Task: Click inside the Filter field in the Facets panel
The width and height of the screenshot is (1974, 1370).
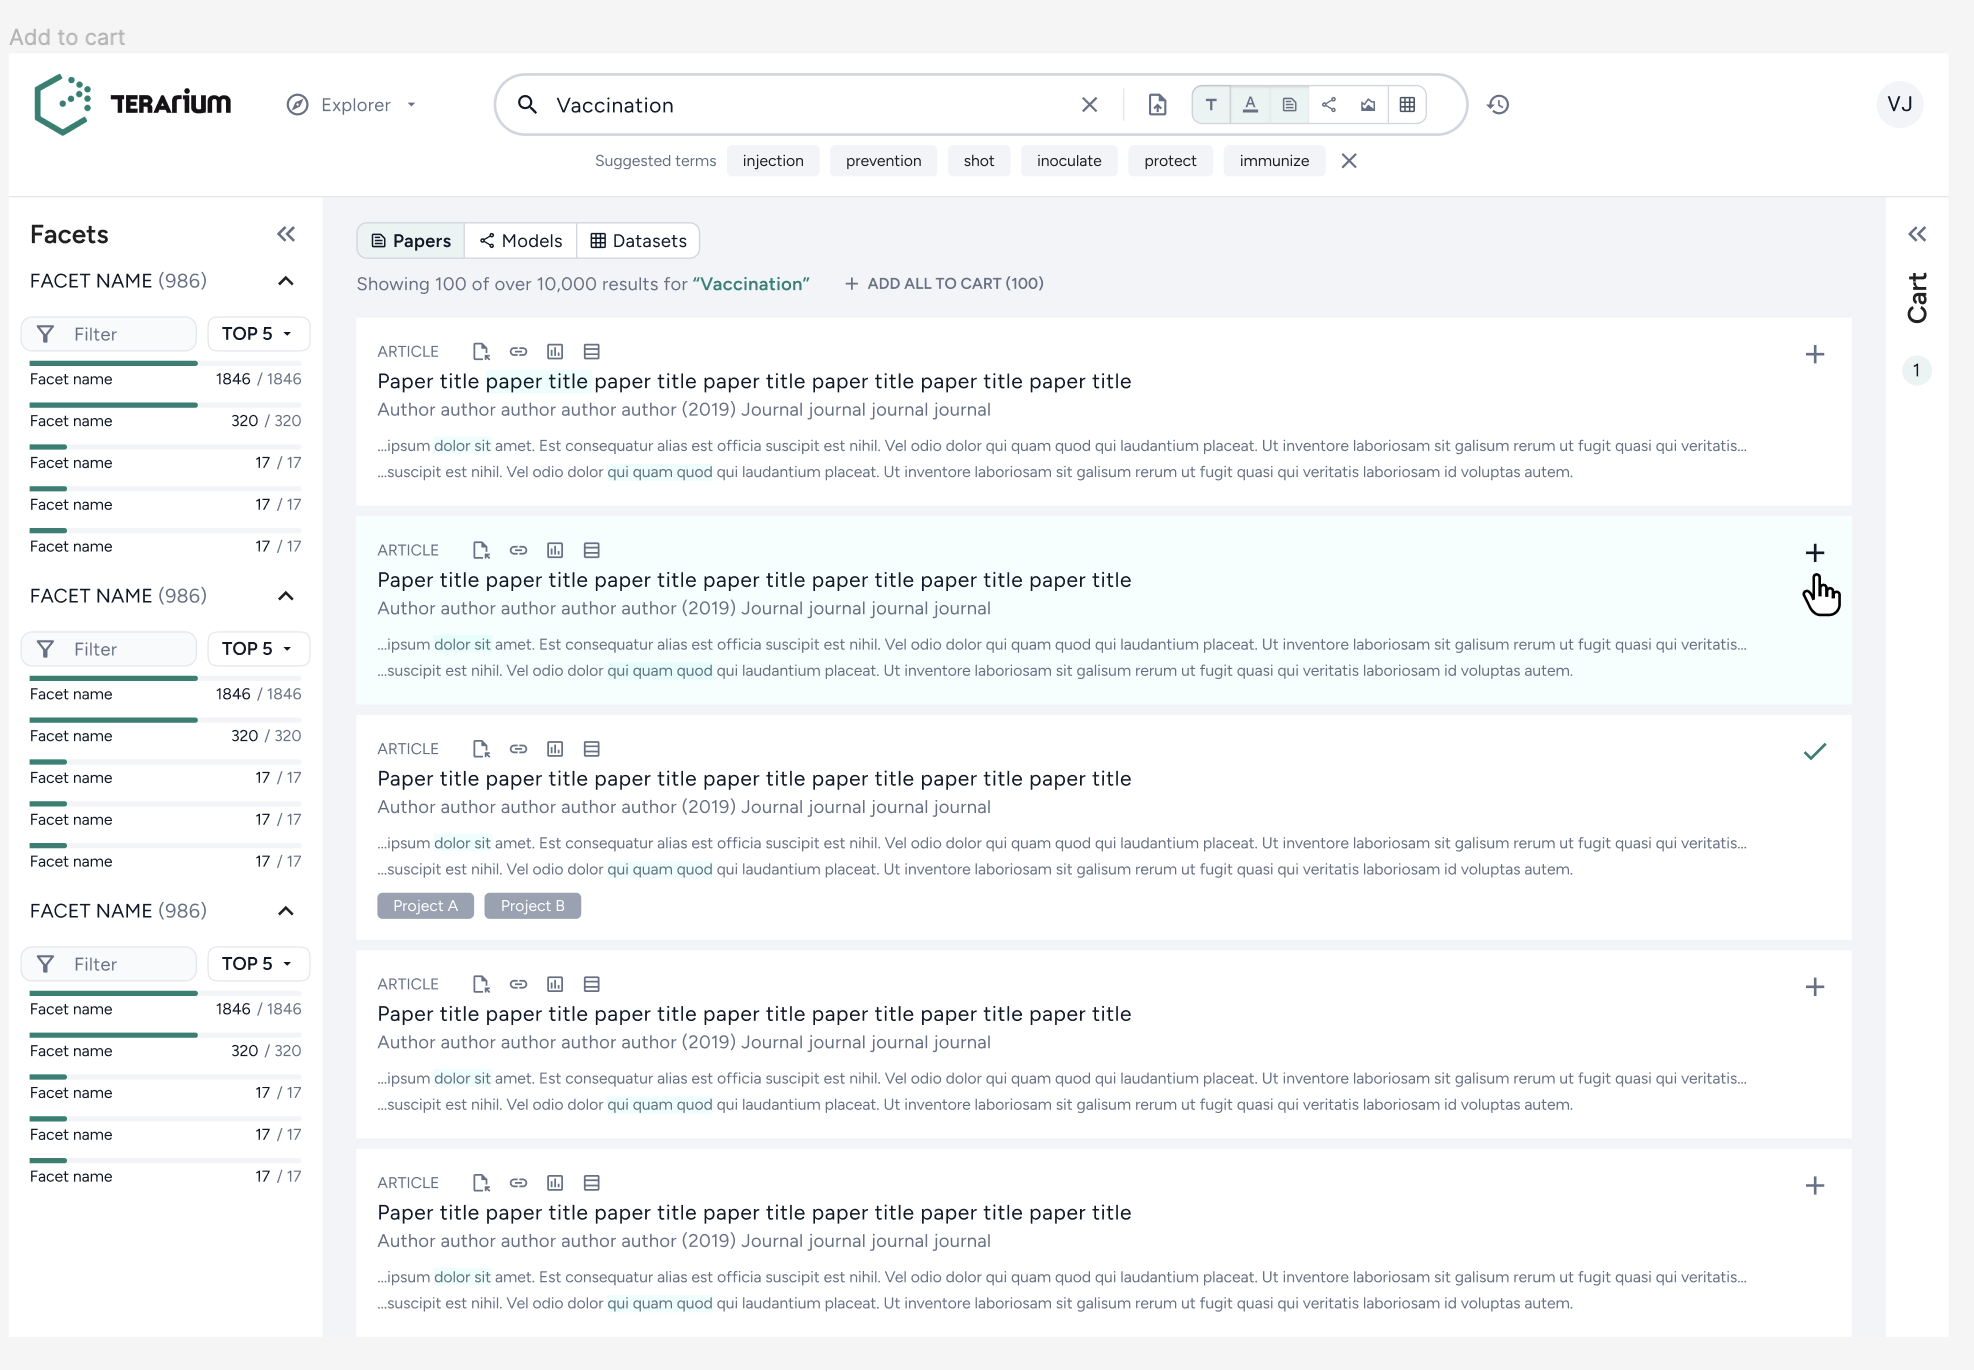Action: click(109, 333)
